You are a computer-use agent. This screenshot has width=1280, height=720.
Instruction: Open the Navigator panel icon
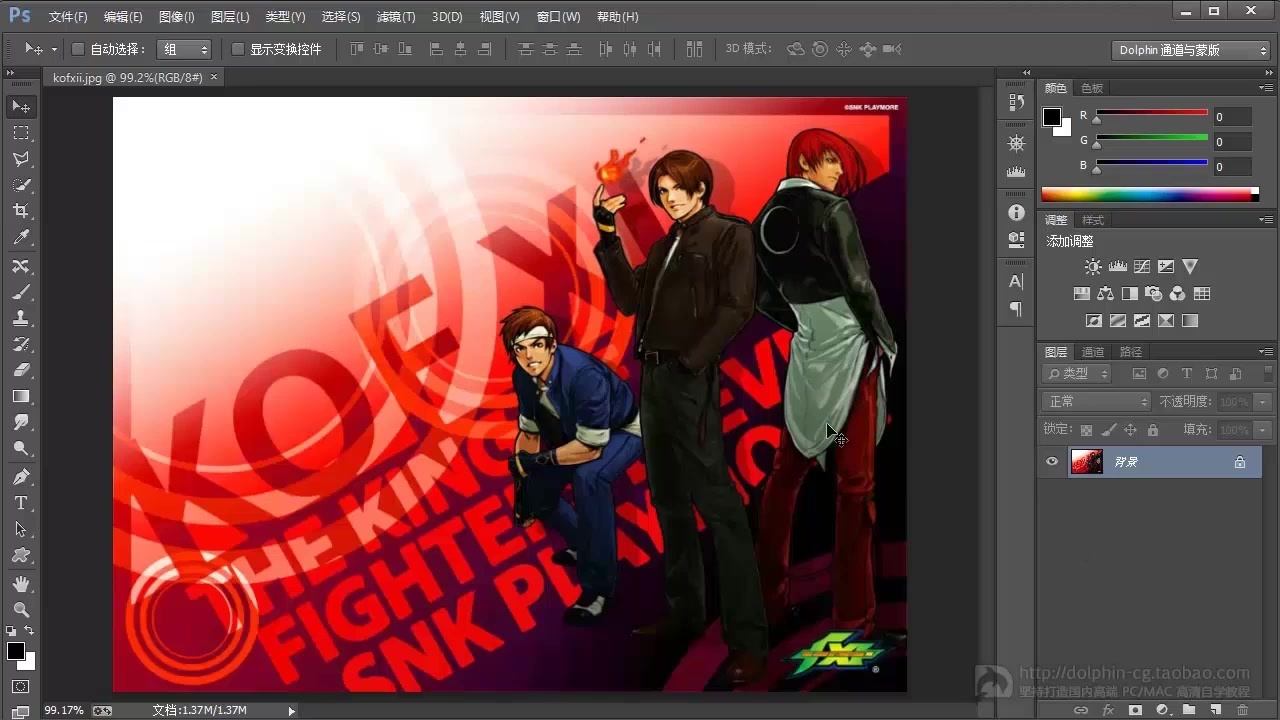1016,143
